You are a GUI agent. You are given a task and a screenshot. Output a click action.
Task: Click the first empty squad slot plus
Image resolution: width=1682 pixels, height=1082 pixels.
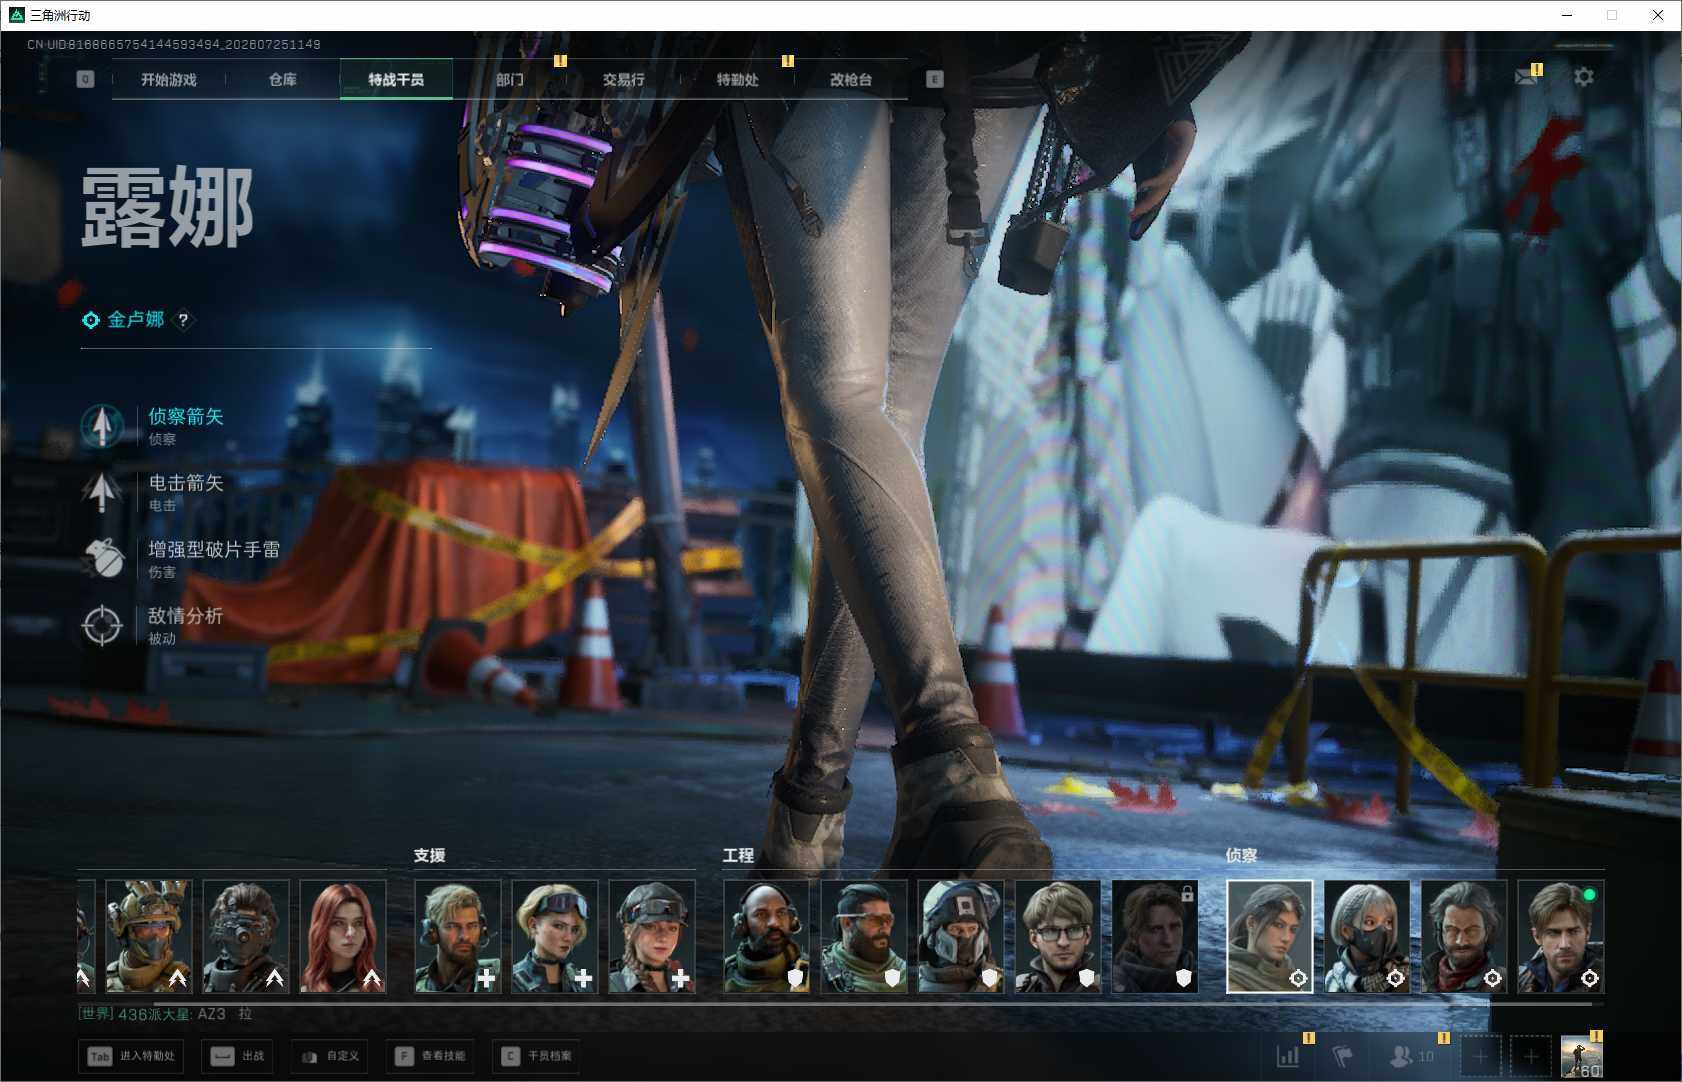[x=1481, y=1056]
